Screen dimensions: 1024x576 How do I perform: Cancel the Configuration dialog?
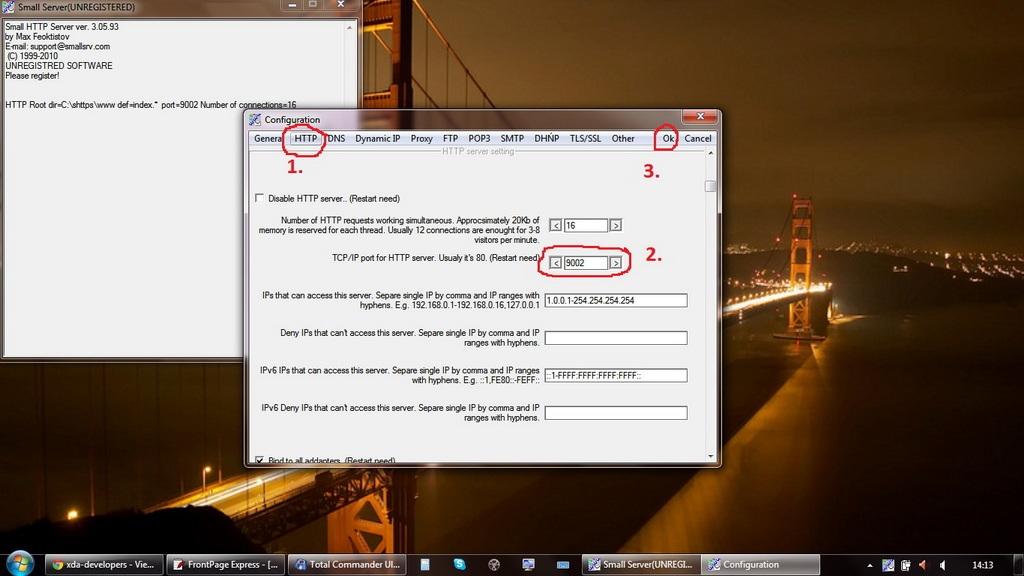697,138
